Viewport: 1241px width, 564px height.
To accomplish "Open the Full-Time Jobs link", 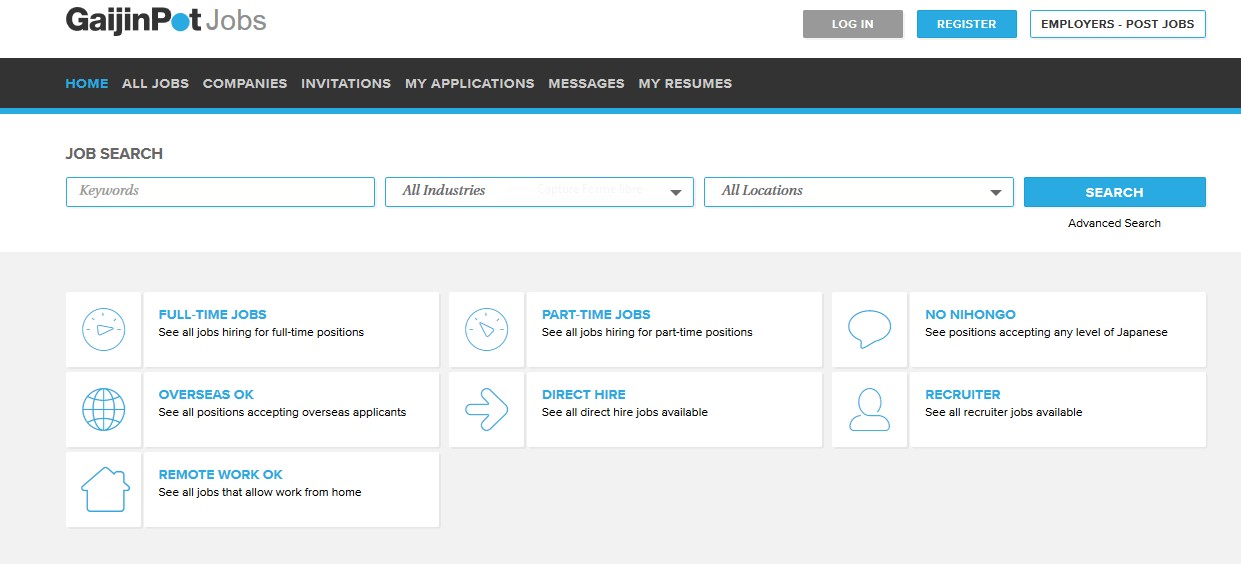I will click(213, 314).
